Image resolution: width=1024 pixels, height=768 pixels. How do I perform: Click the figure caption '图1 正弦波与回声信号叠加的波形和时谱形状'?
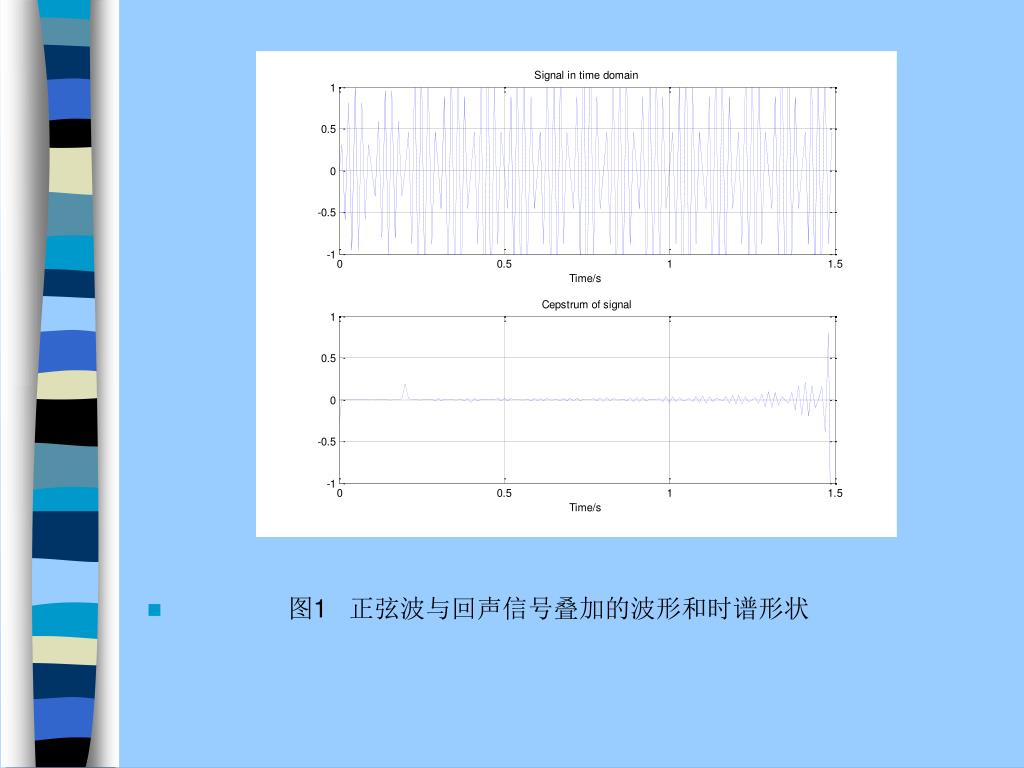point(549,609)
